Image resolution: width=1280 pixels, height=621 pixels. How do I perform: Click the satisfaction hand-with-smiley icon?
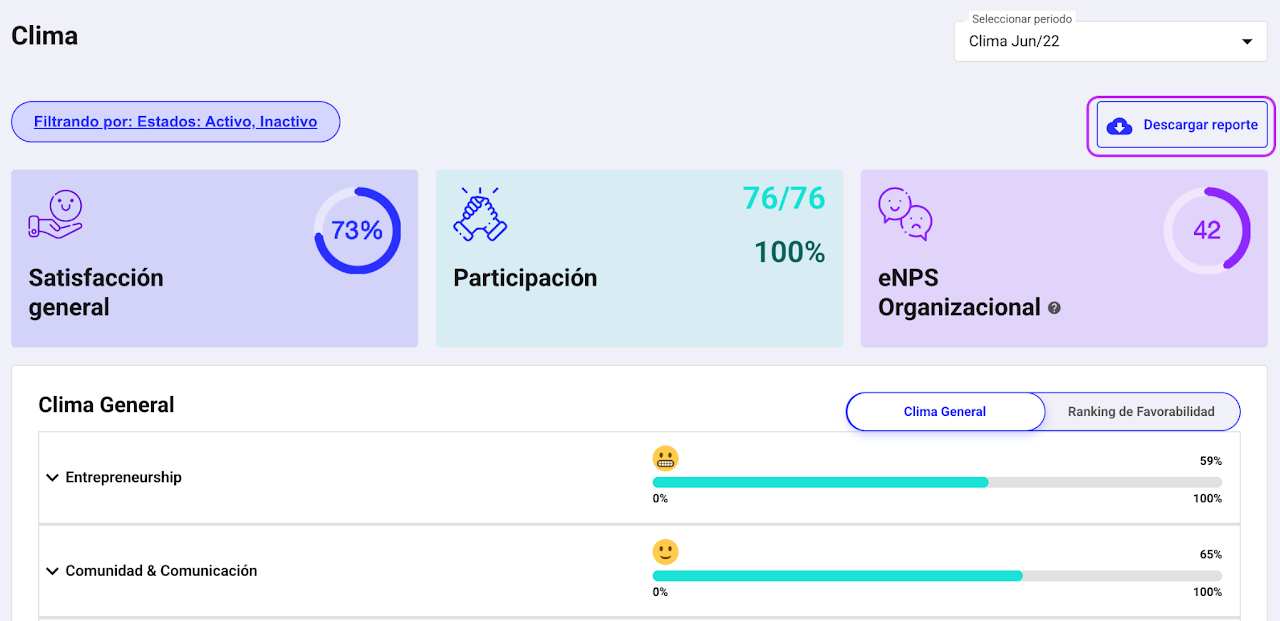pyautogui.click(x=56, y=214)
